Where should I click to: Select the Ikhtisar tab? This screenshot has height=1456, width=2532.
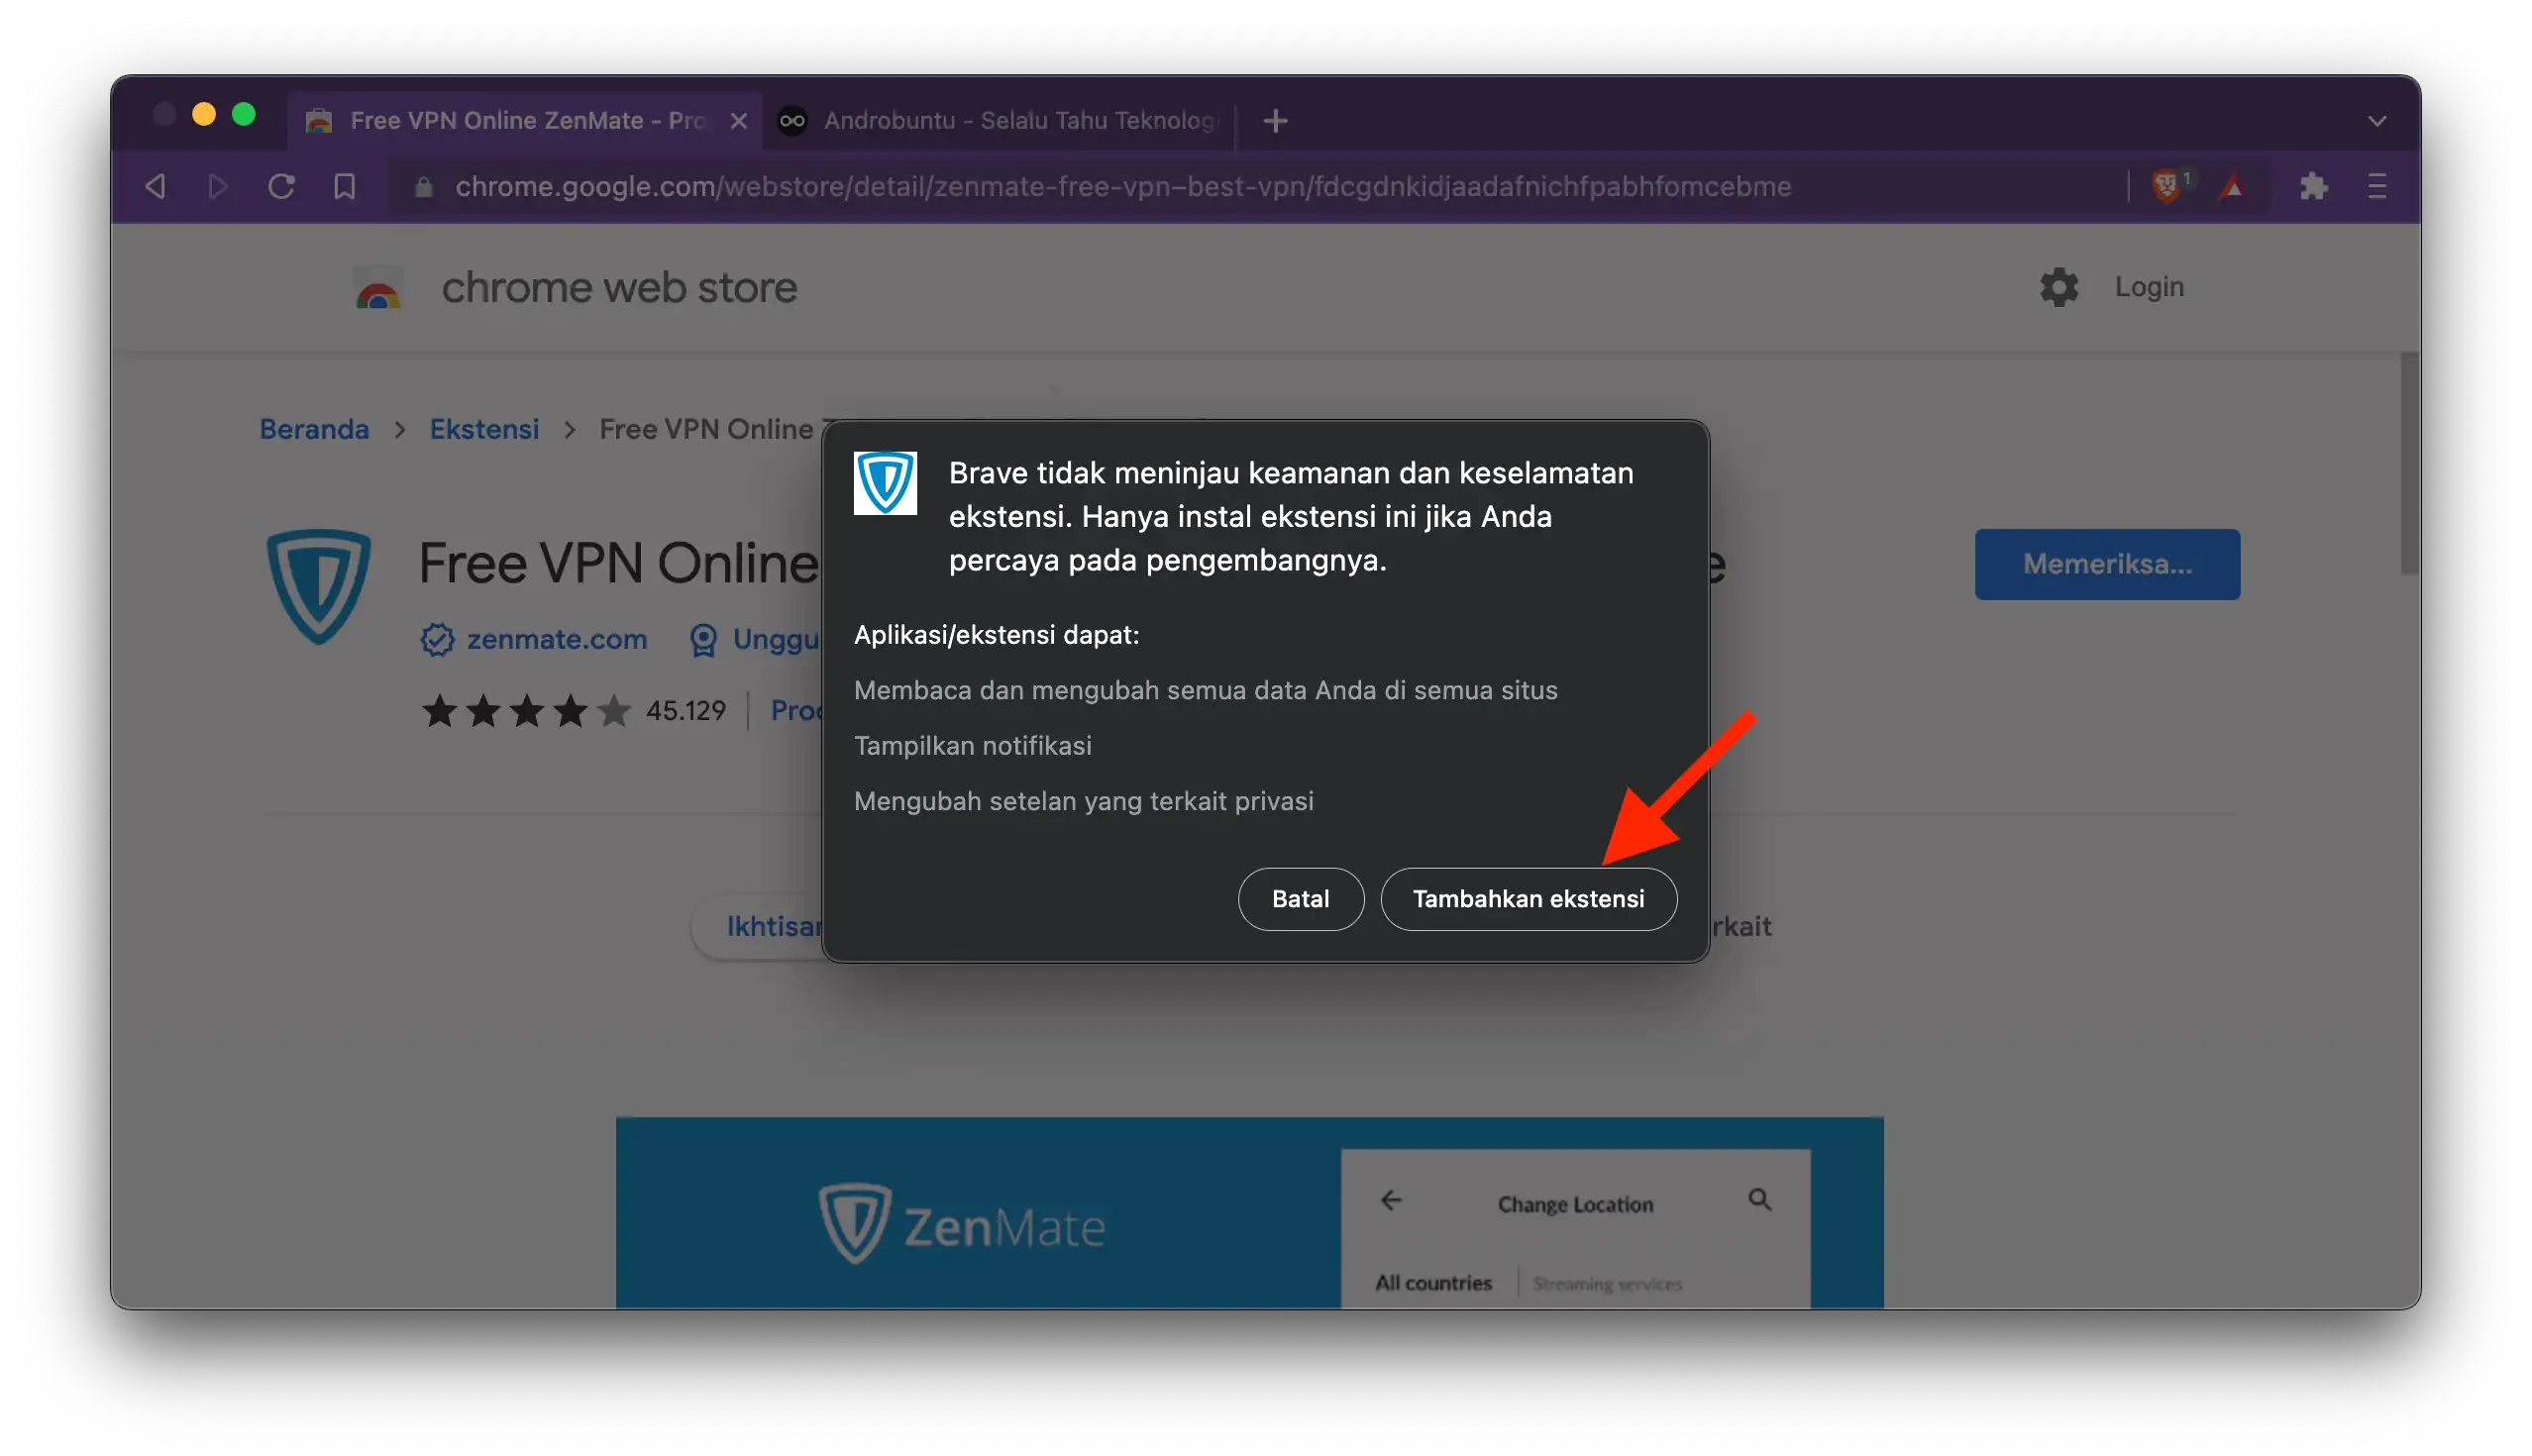click(778, 927)
